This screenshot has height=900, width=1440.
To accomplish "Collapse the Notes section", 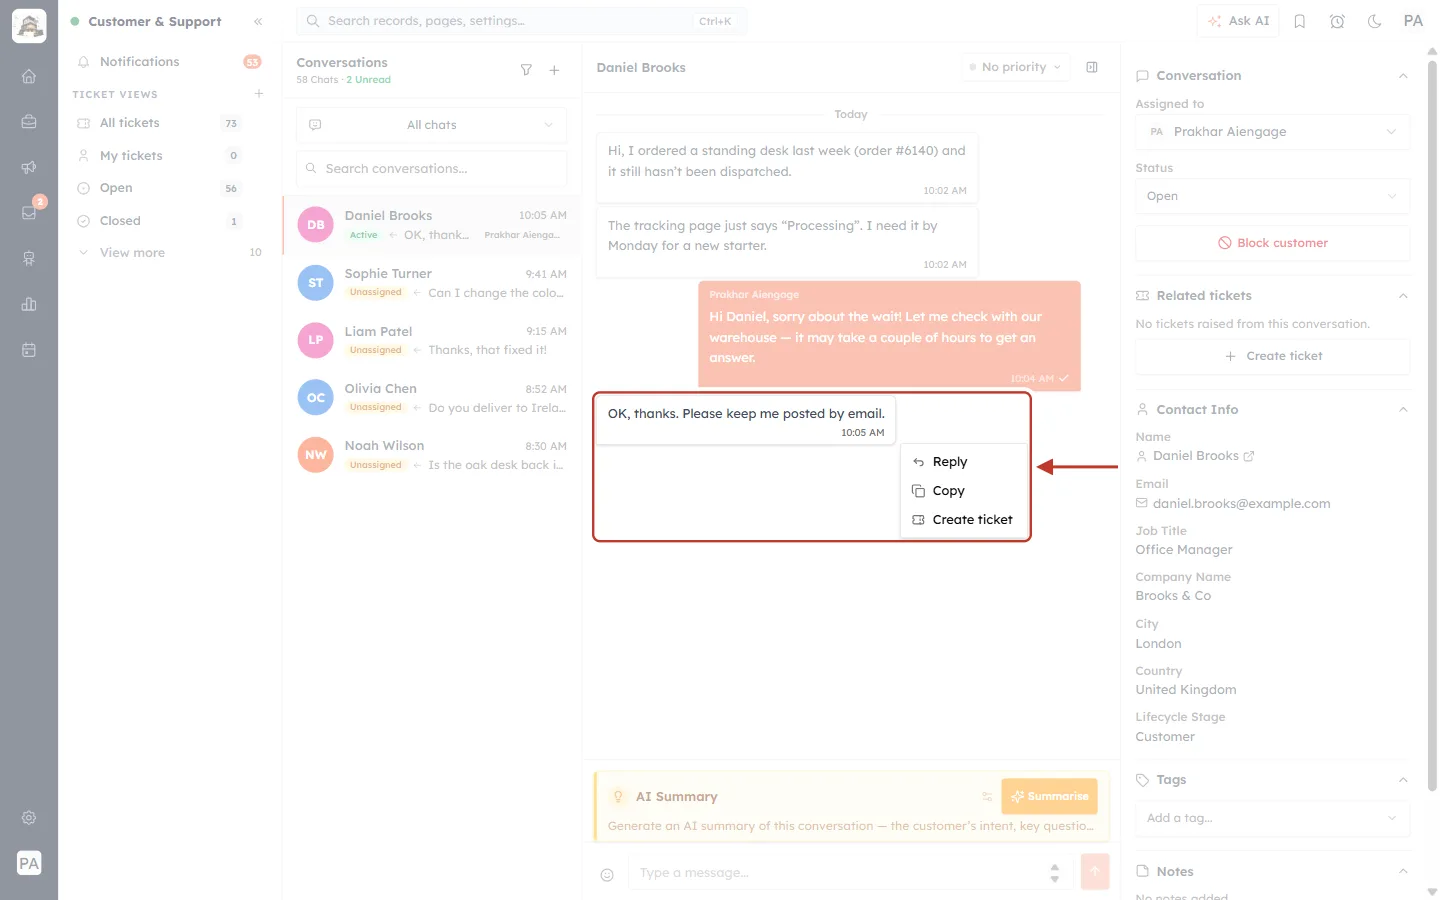I will (x=1403, y=872).
